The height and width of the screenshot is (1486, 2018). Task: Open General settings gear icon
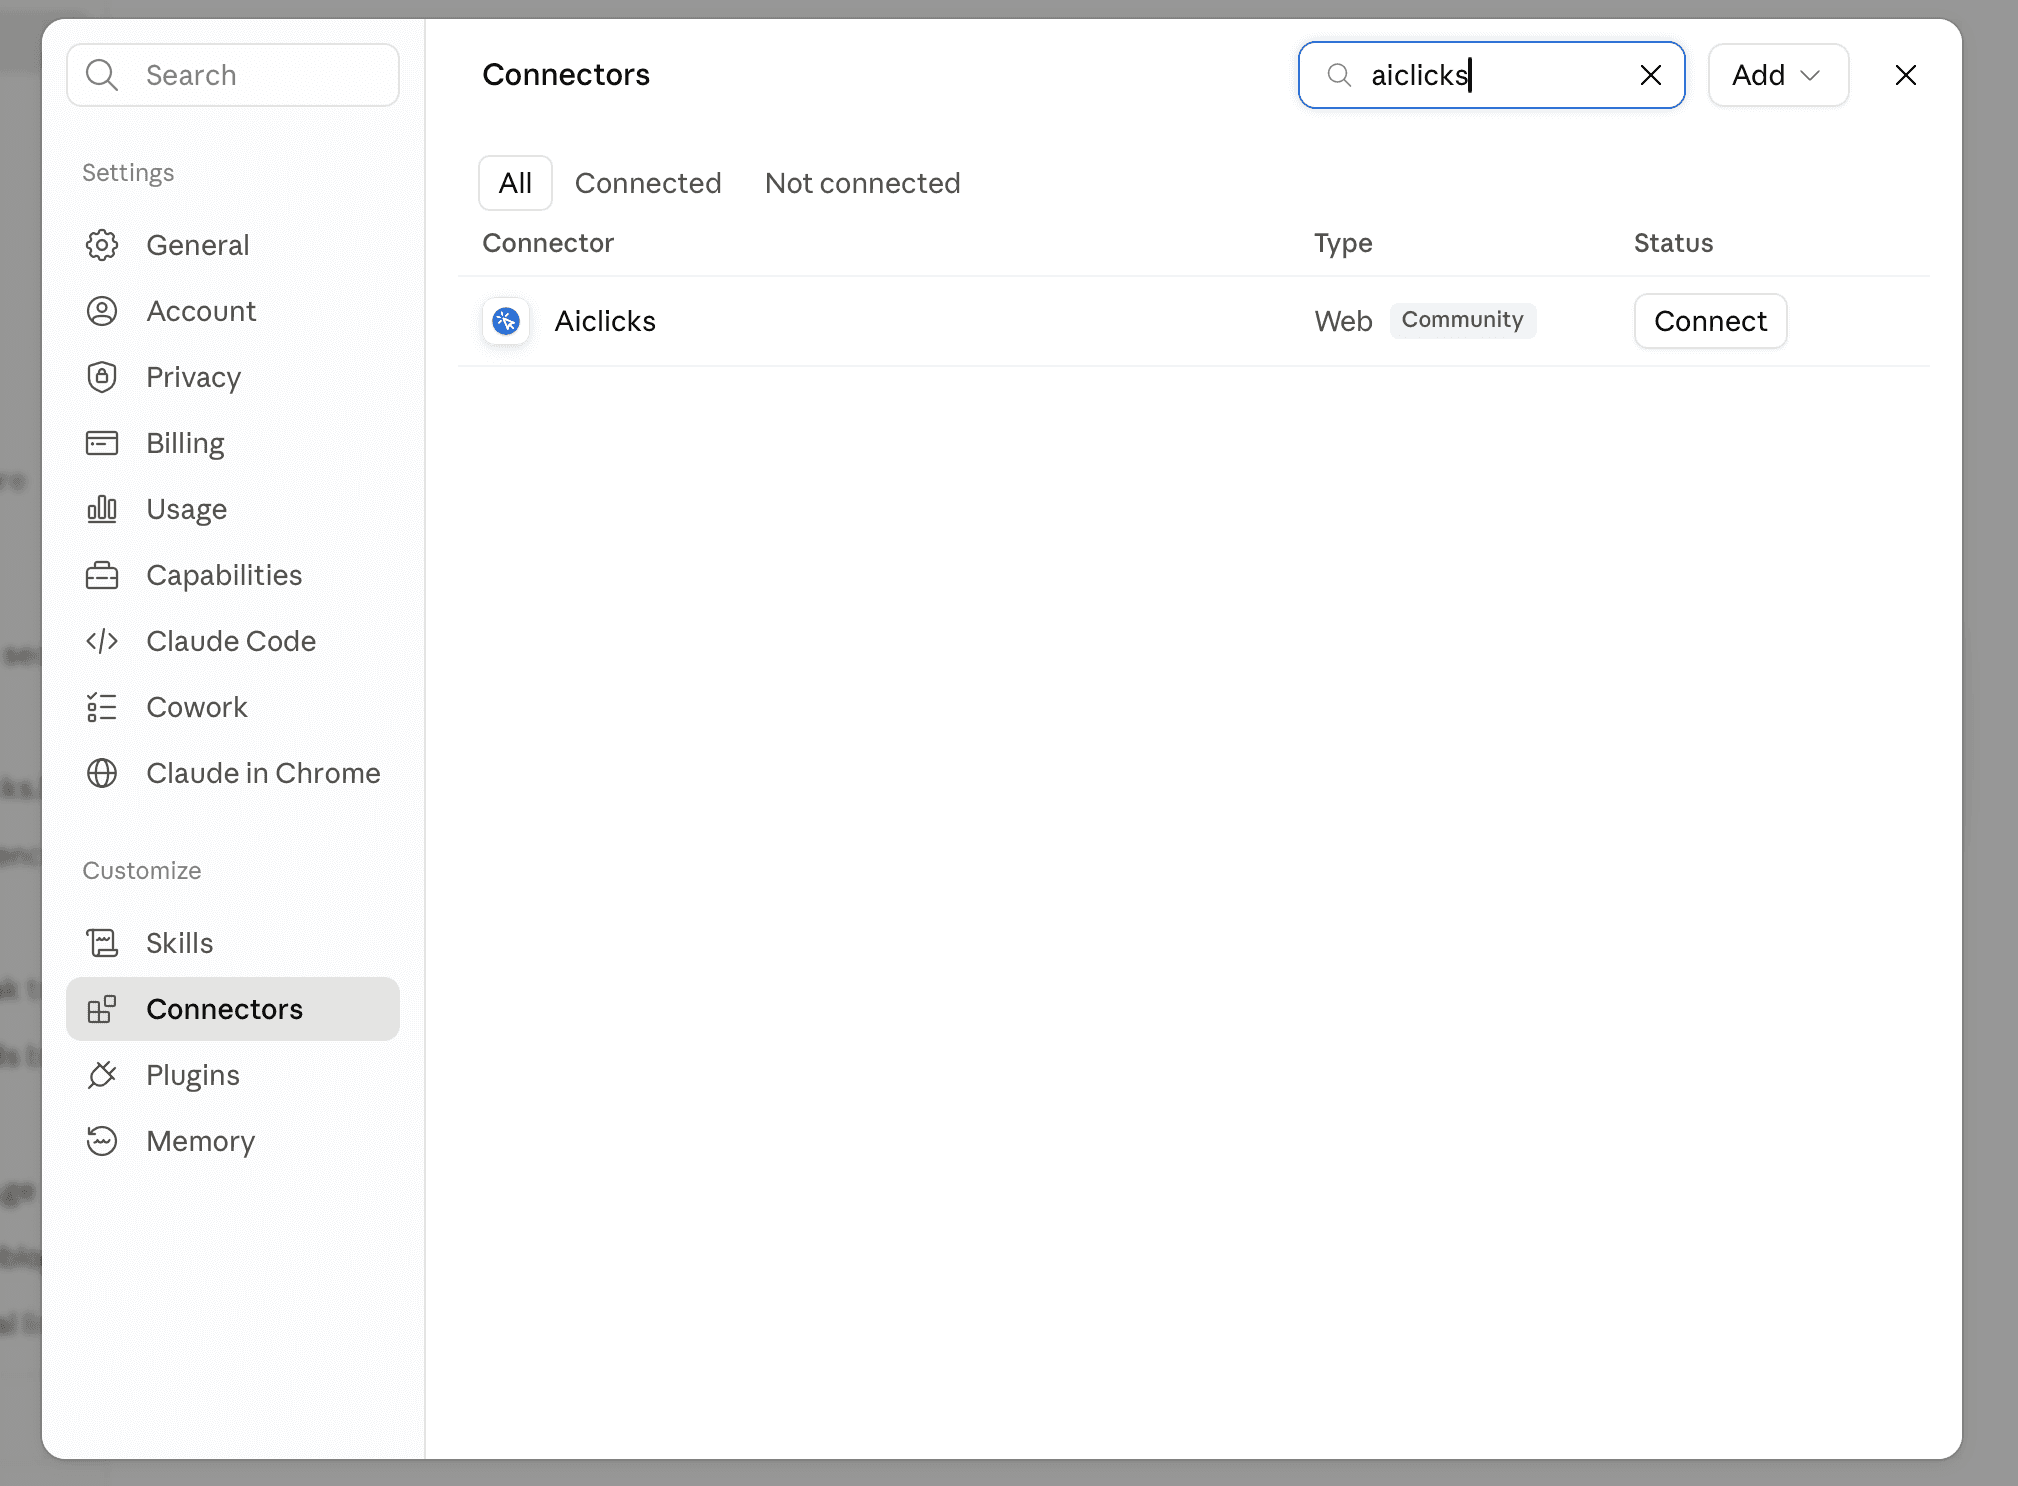(102, 245)
